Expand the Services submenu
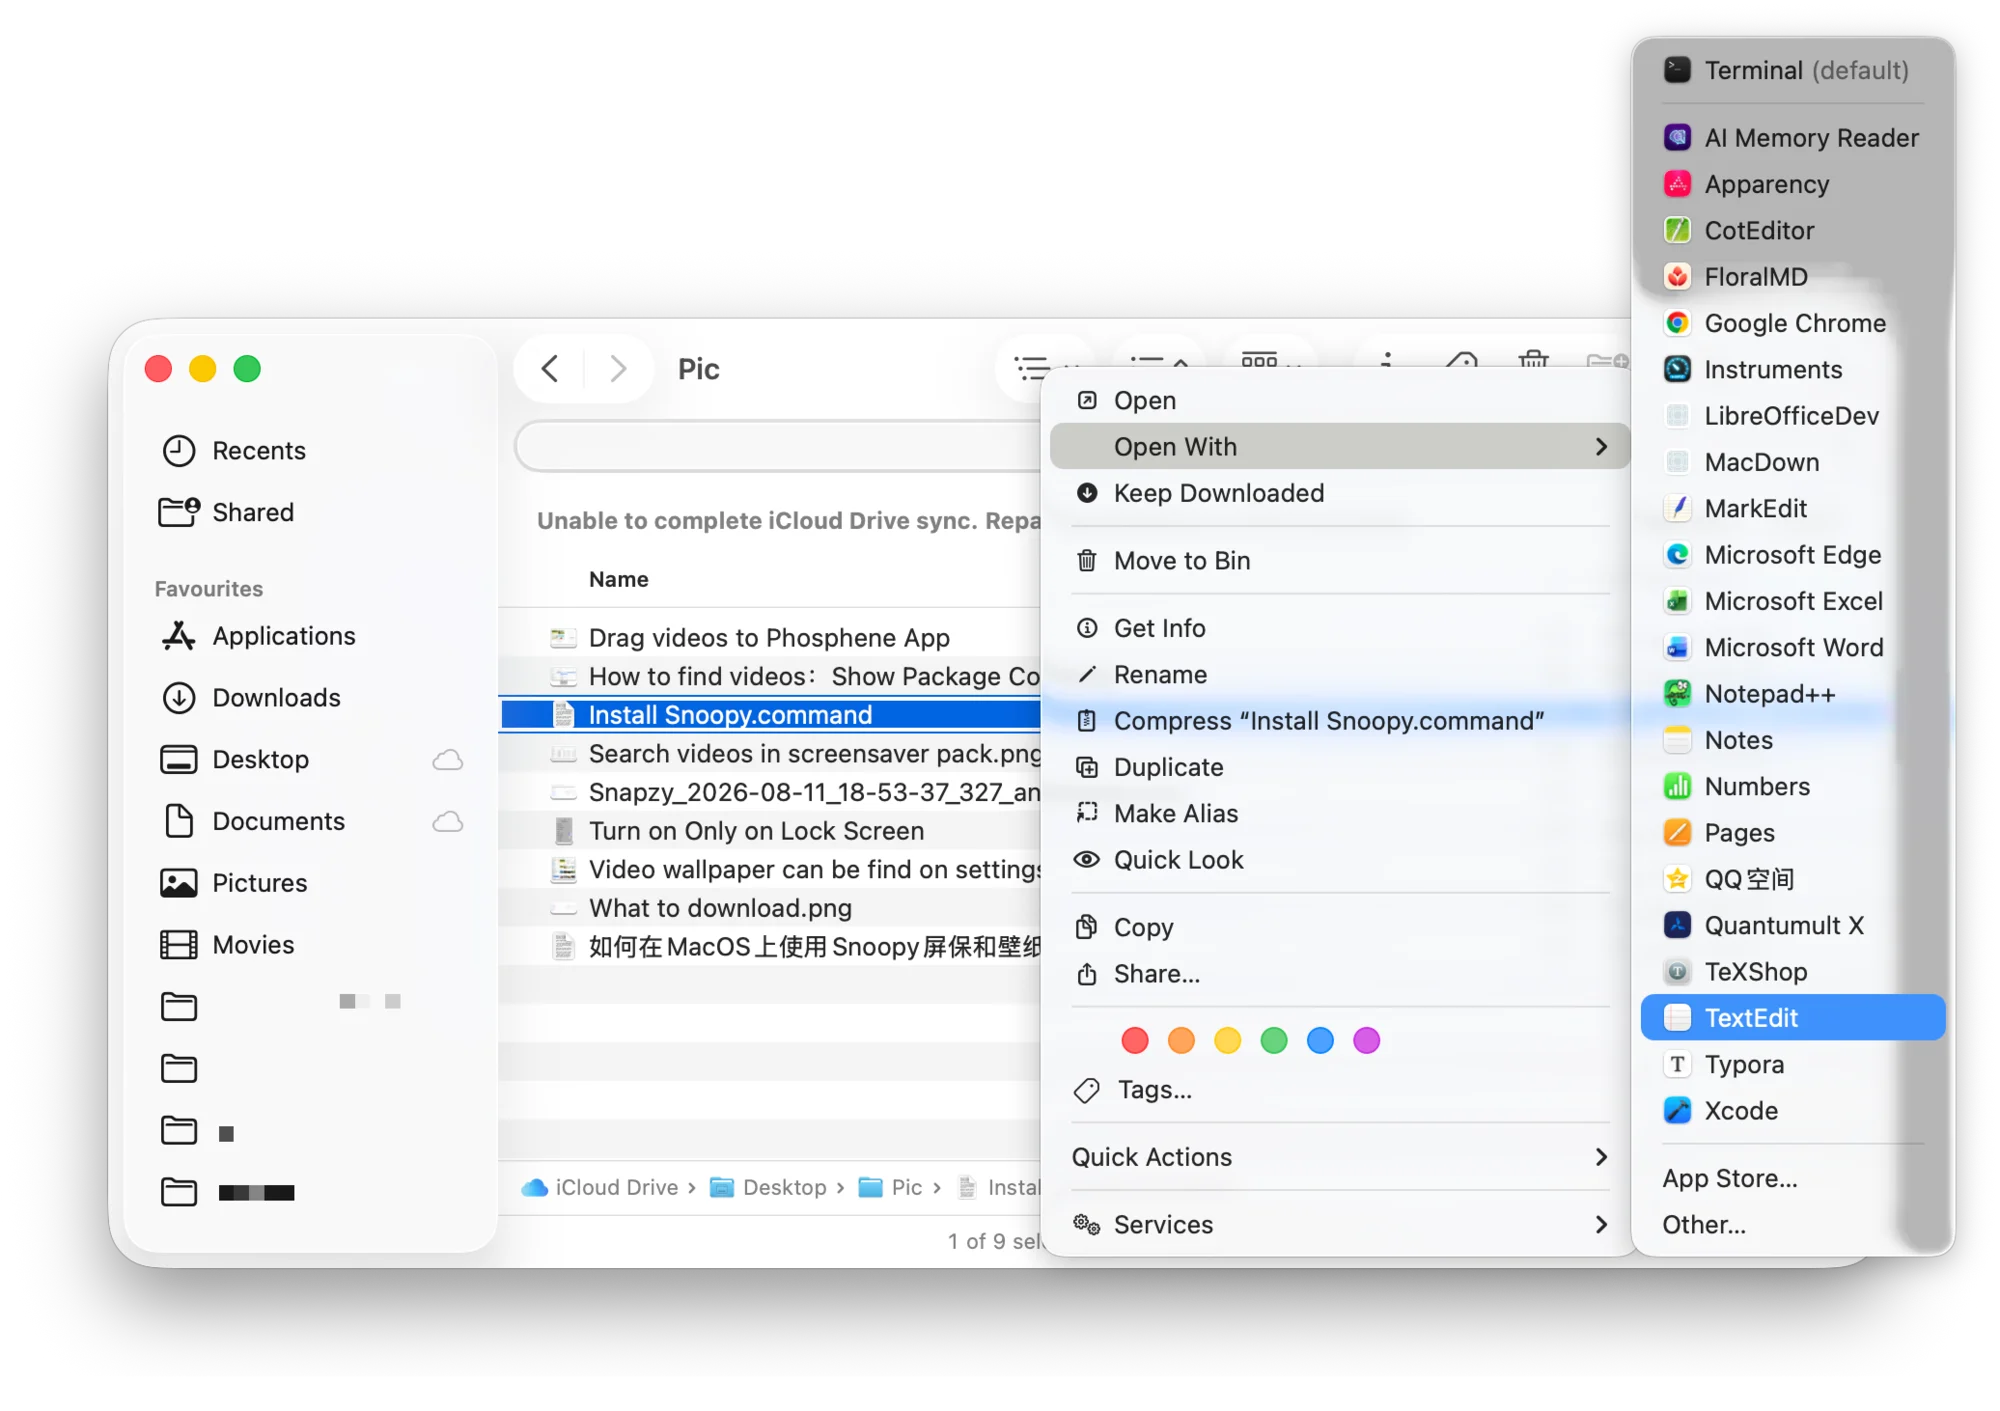The image size is (2000, 1411). click(1601, 1224)
